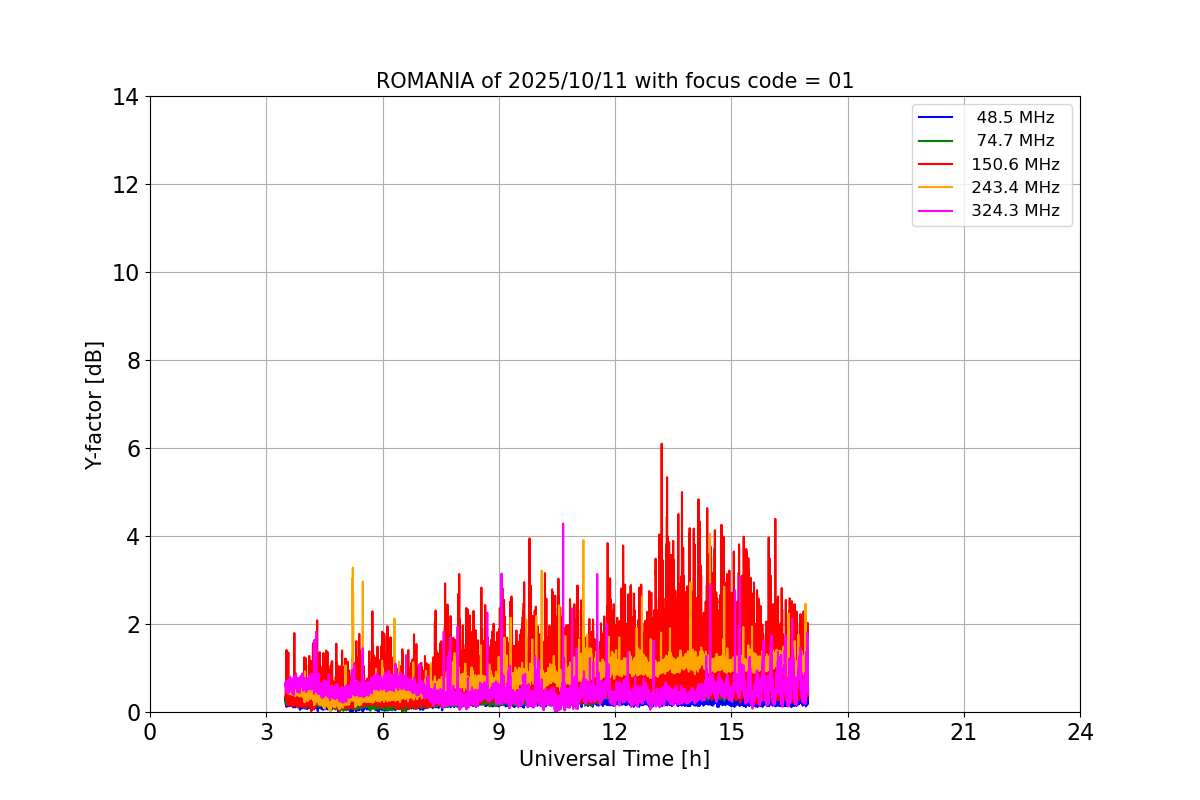Select the 48.5 MHz legend label

[1015, 118]
